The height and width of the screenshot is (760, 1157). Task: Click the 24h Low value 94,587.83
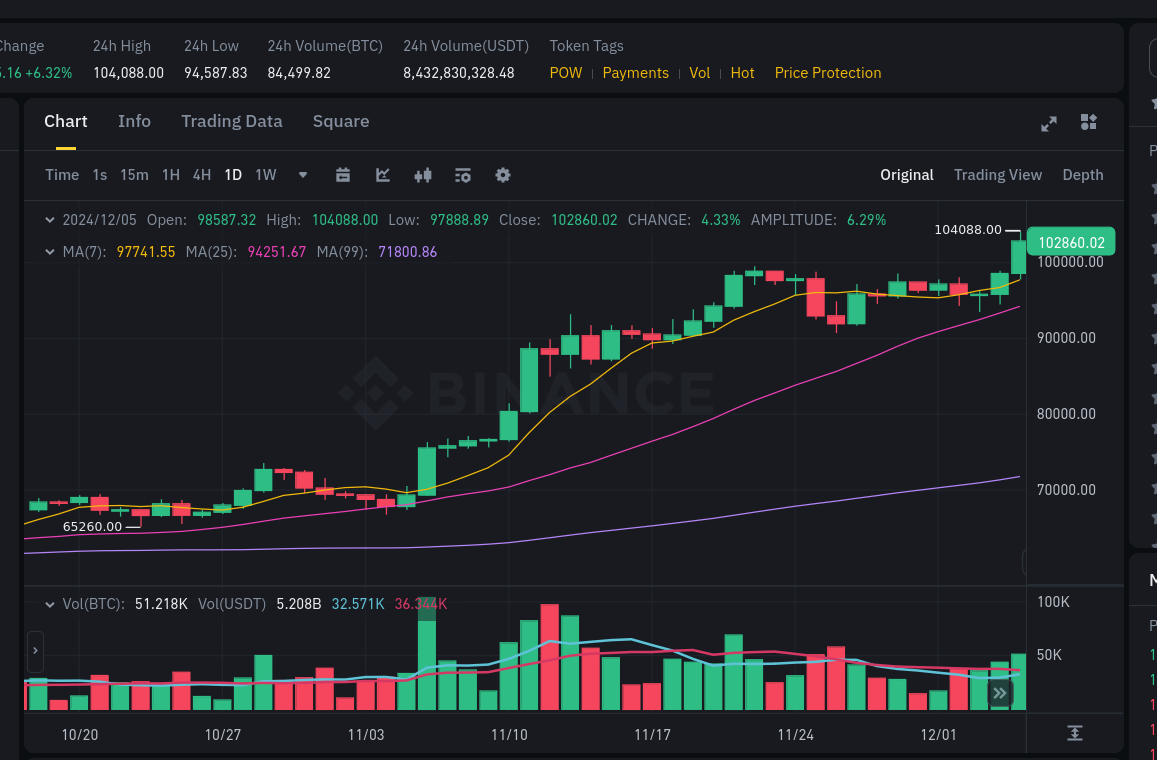coord(215,73)
